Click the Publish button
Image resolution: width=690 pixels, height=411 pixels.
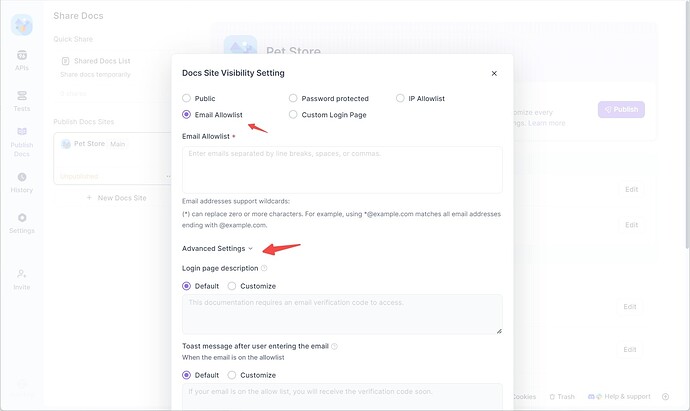pos(621,110)
